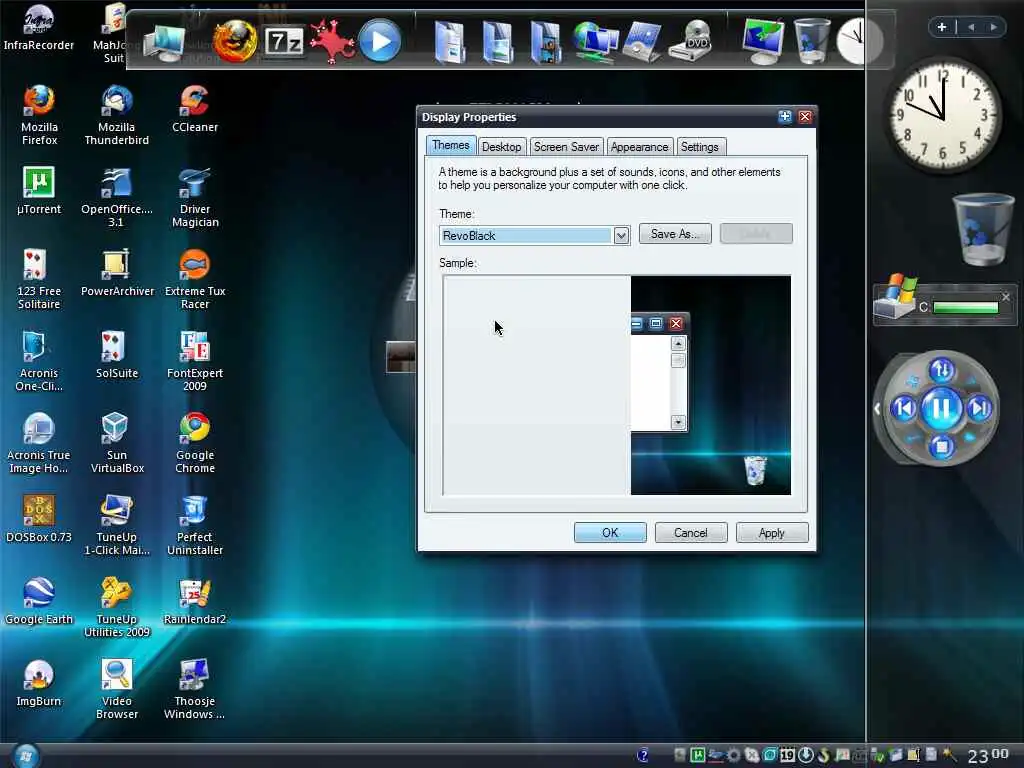
Task: Launch the SolSuite desktop shortcut
Action: click(116, 355)
